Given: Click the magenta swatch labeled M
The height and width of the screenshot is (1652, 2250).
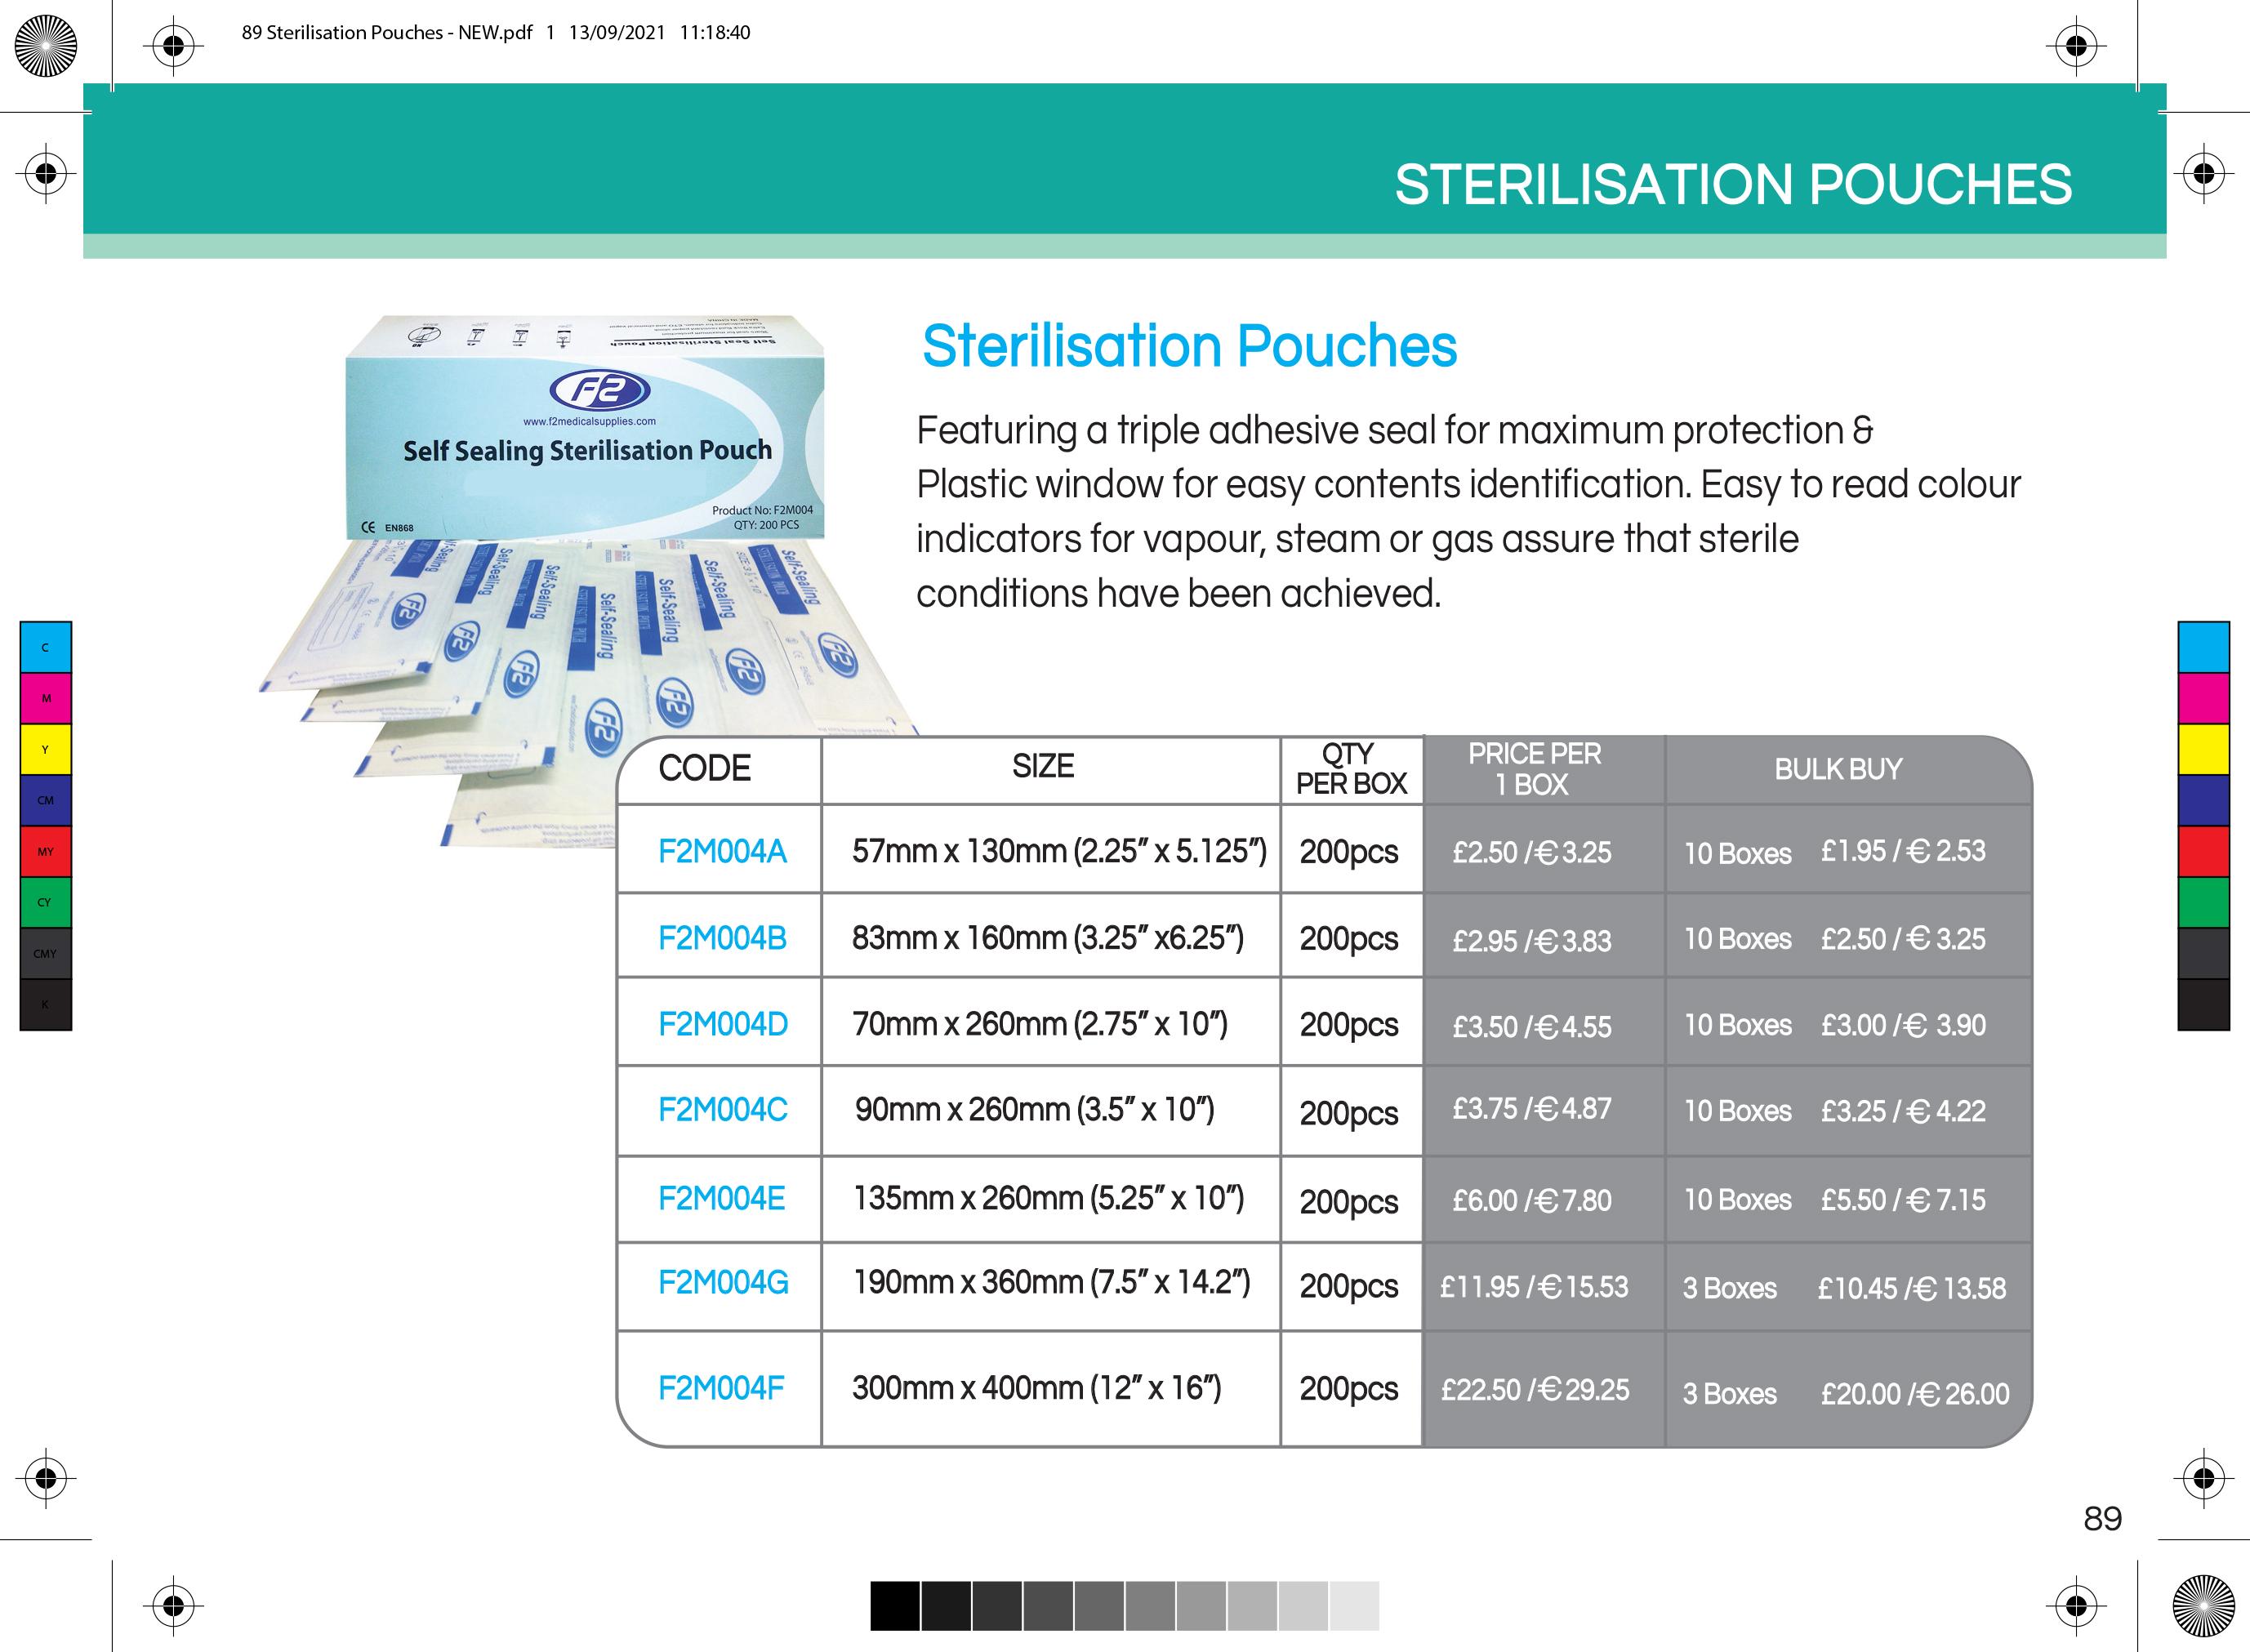Looking at the screenshot, I should [45, 698].
